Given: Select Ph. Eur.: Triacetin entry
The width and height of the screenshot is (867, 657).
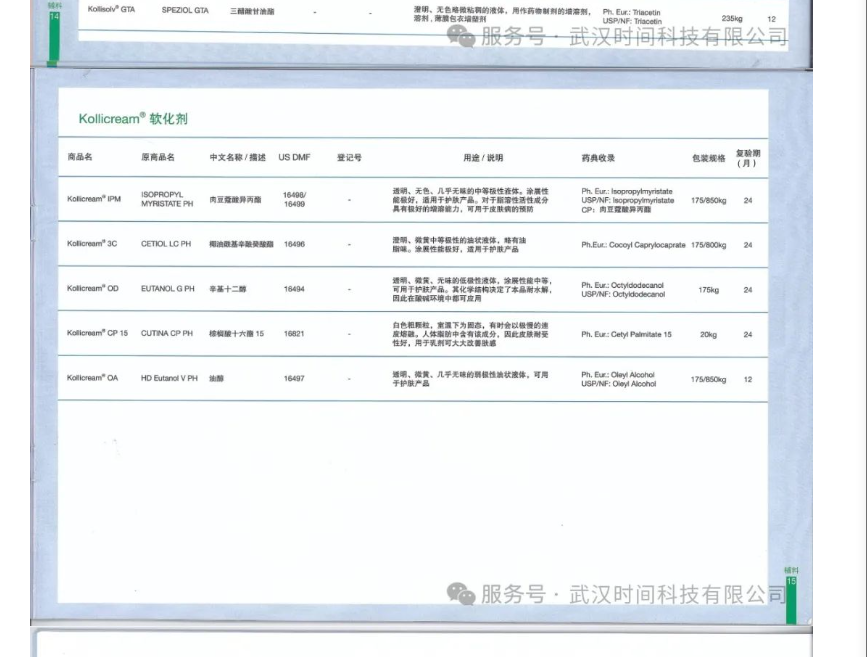Looking at the screenshot, I should coord(631,12).
